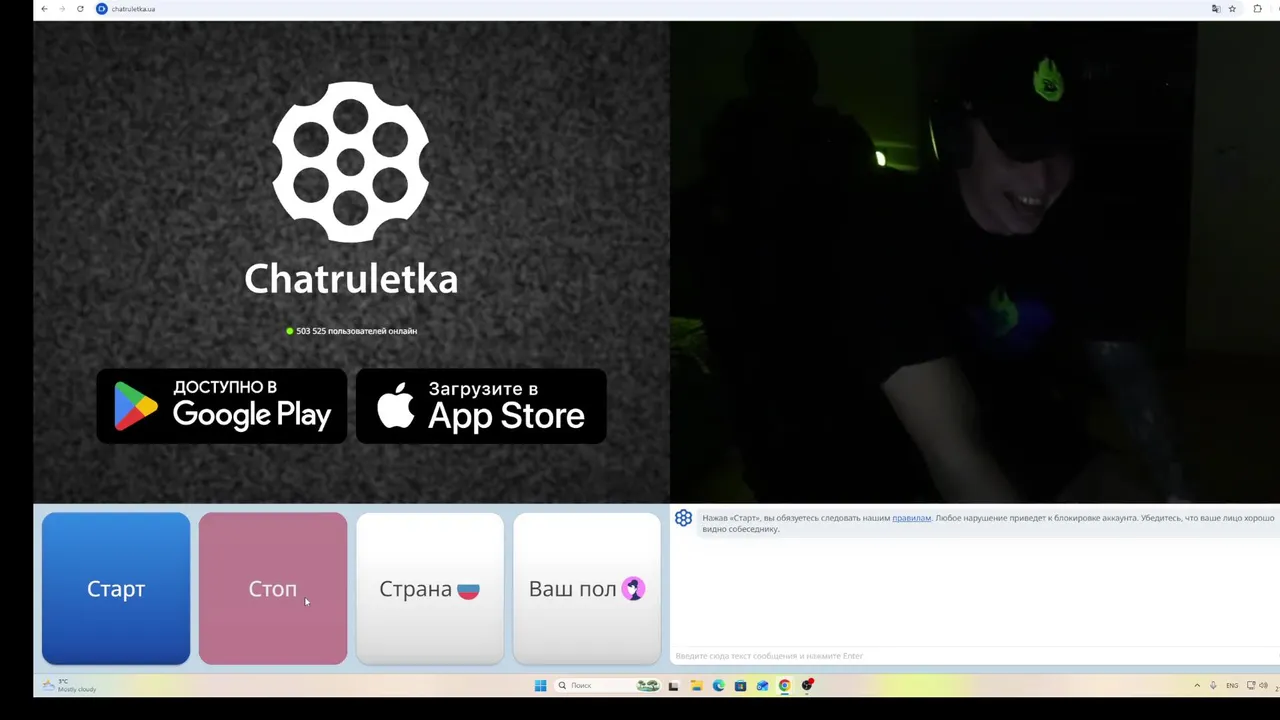The height and width of the screenshot is (720, 1280).
Task: Click the microphone tray icon
Action: click(1213, 685)
